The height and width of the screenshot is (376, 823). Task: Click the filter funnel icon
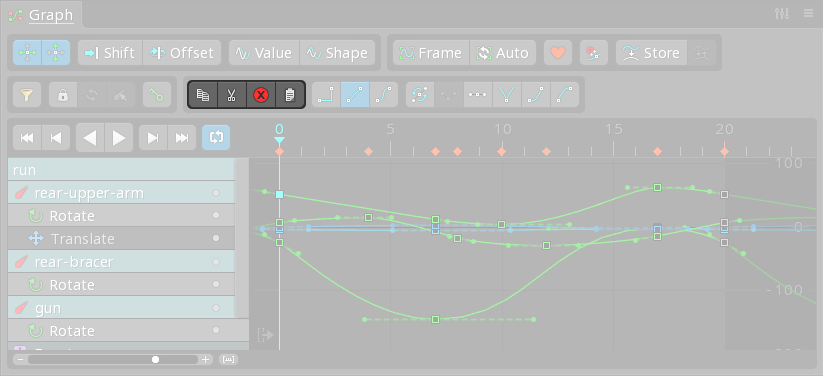coord(27,95)
